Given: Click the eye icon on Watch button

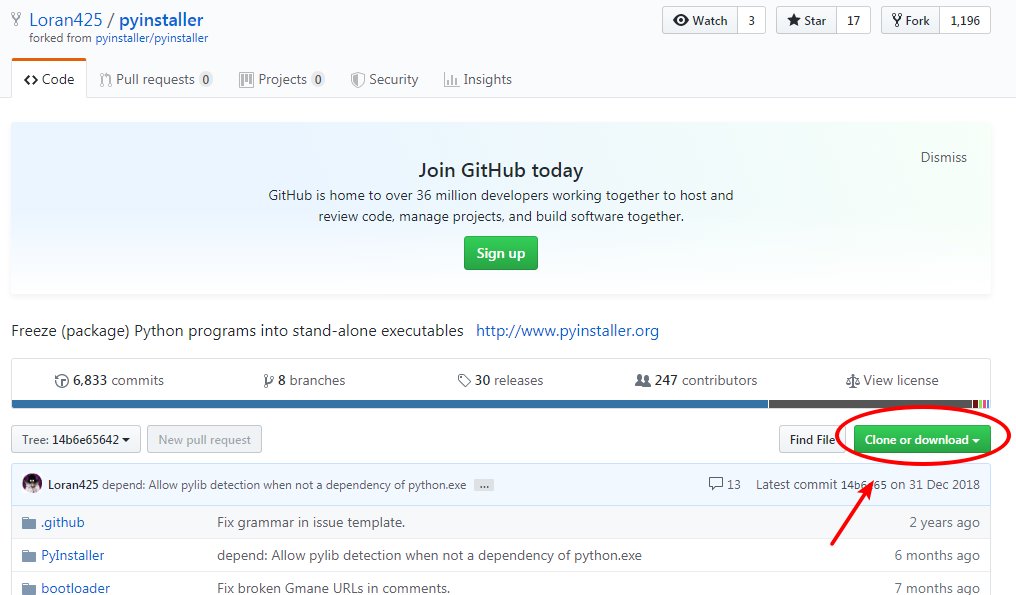Looking at the screenshot, I should pos(681,20).
